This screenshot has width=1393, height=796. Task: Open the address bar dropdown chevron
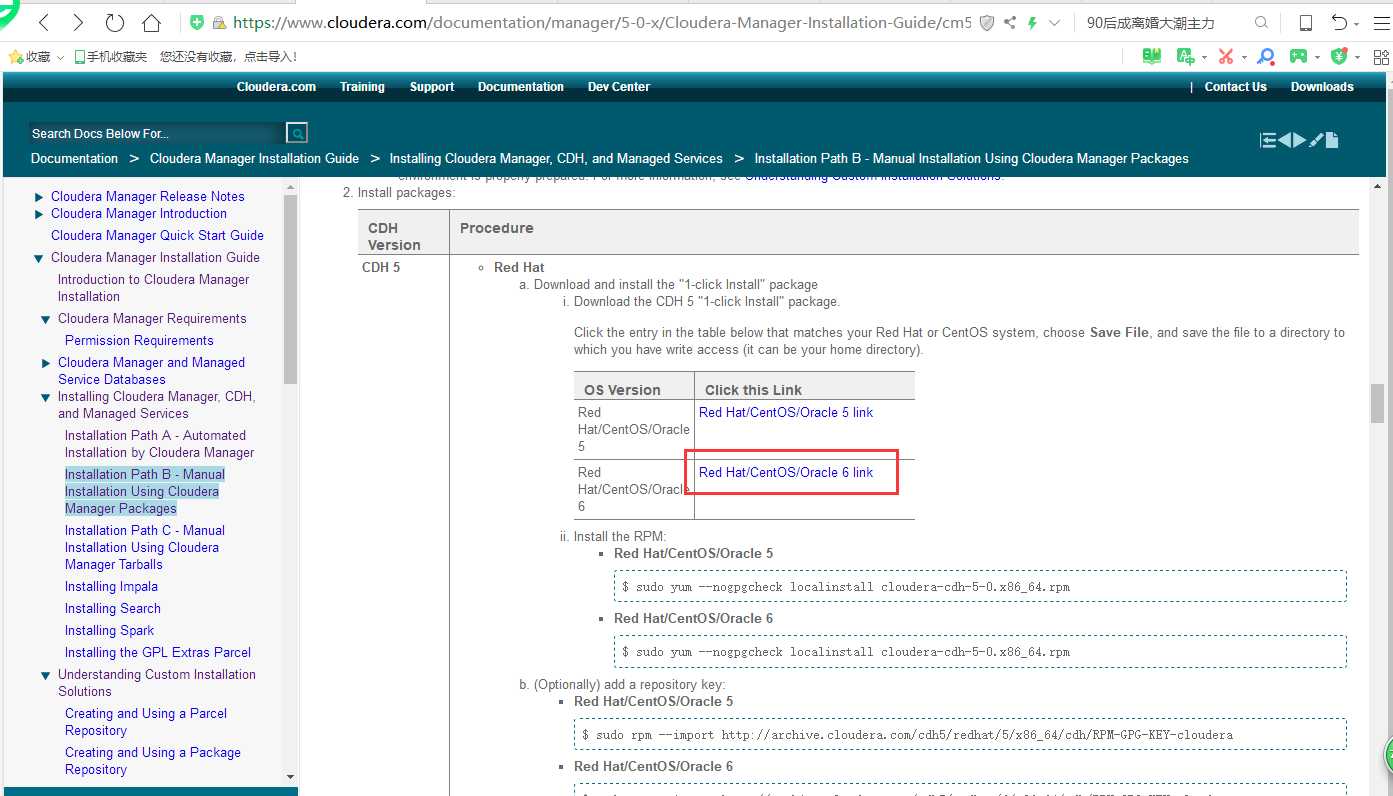pyautogui.click(x=1054, y=22)
